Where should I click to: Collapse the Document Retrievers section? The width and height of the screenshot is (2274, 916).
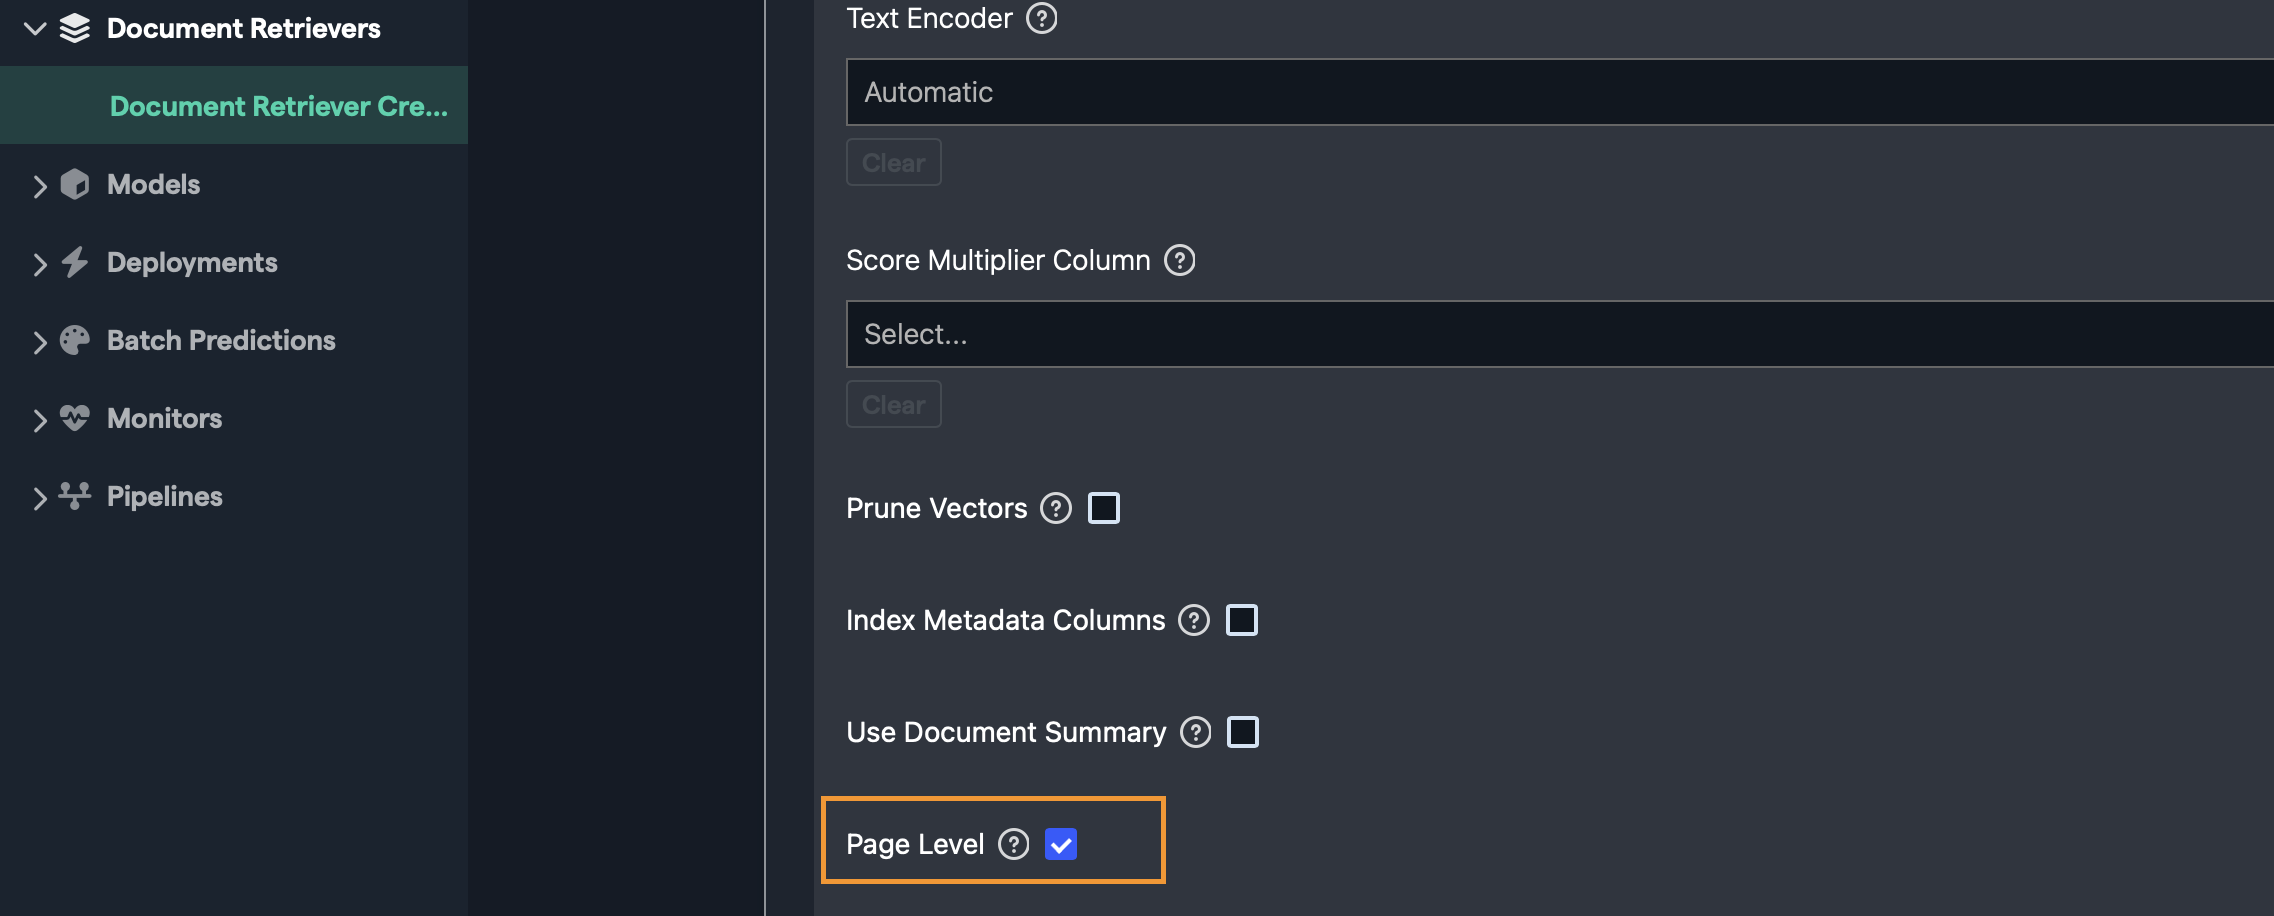click(x=36, y=29)
